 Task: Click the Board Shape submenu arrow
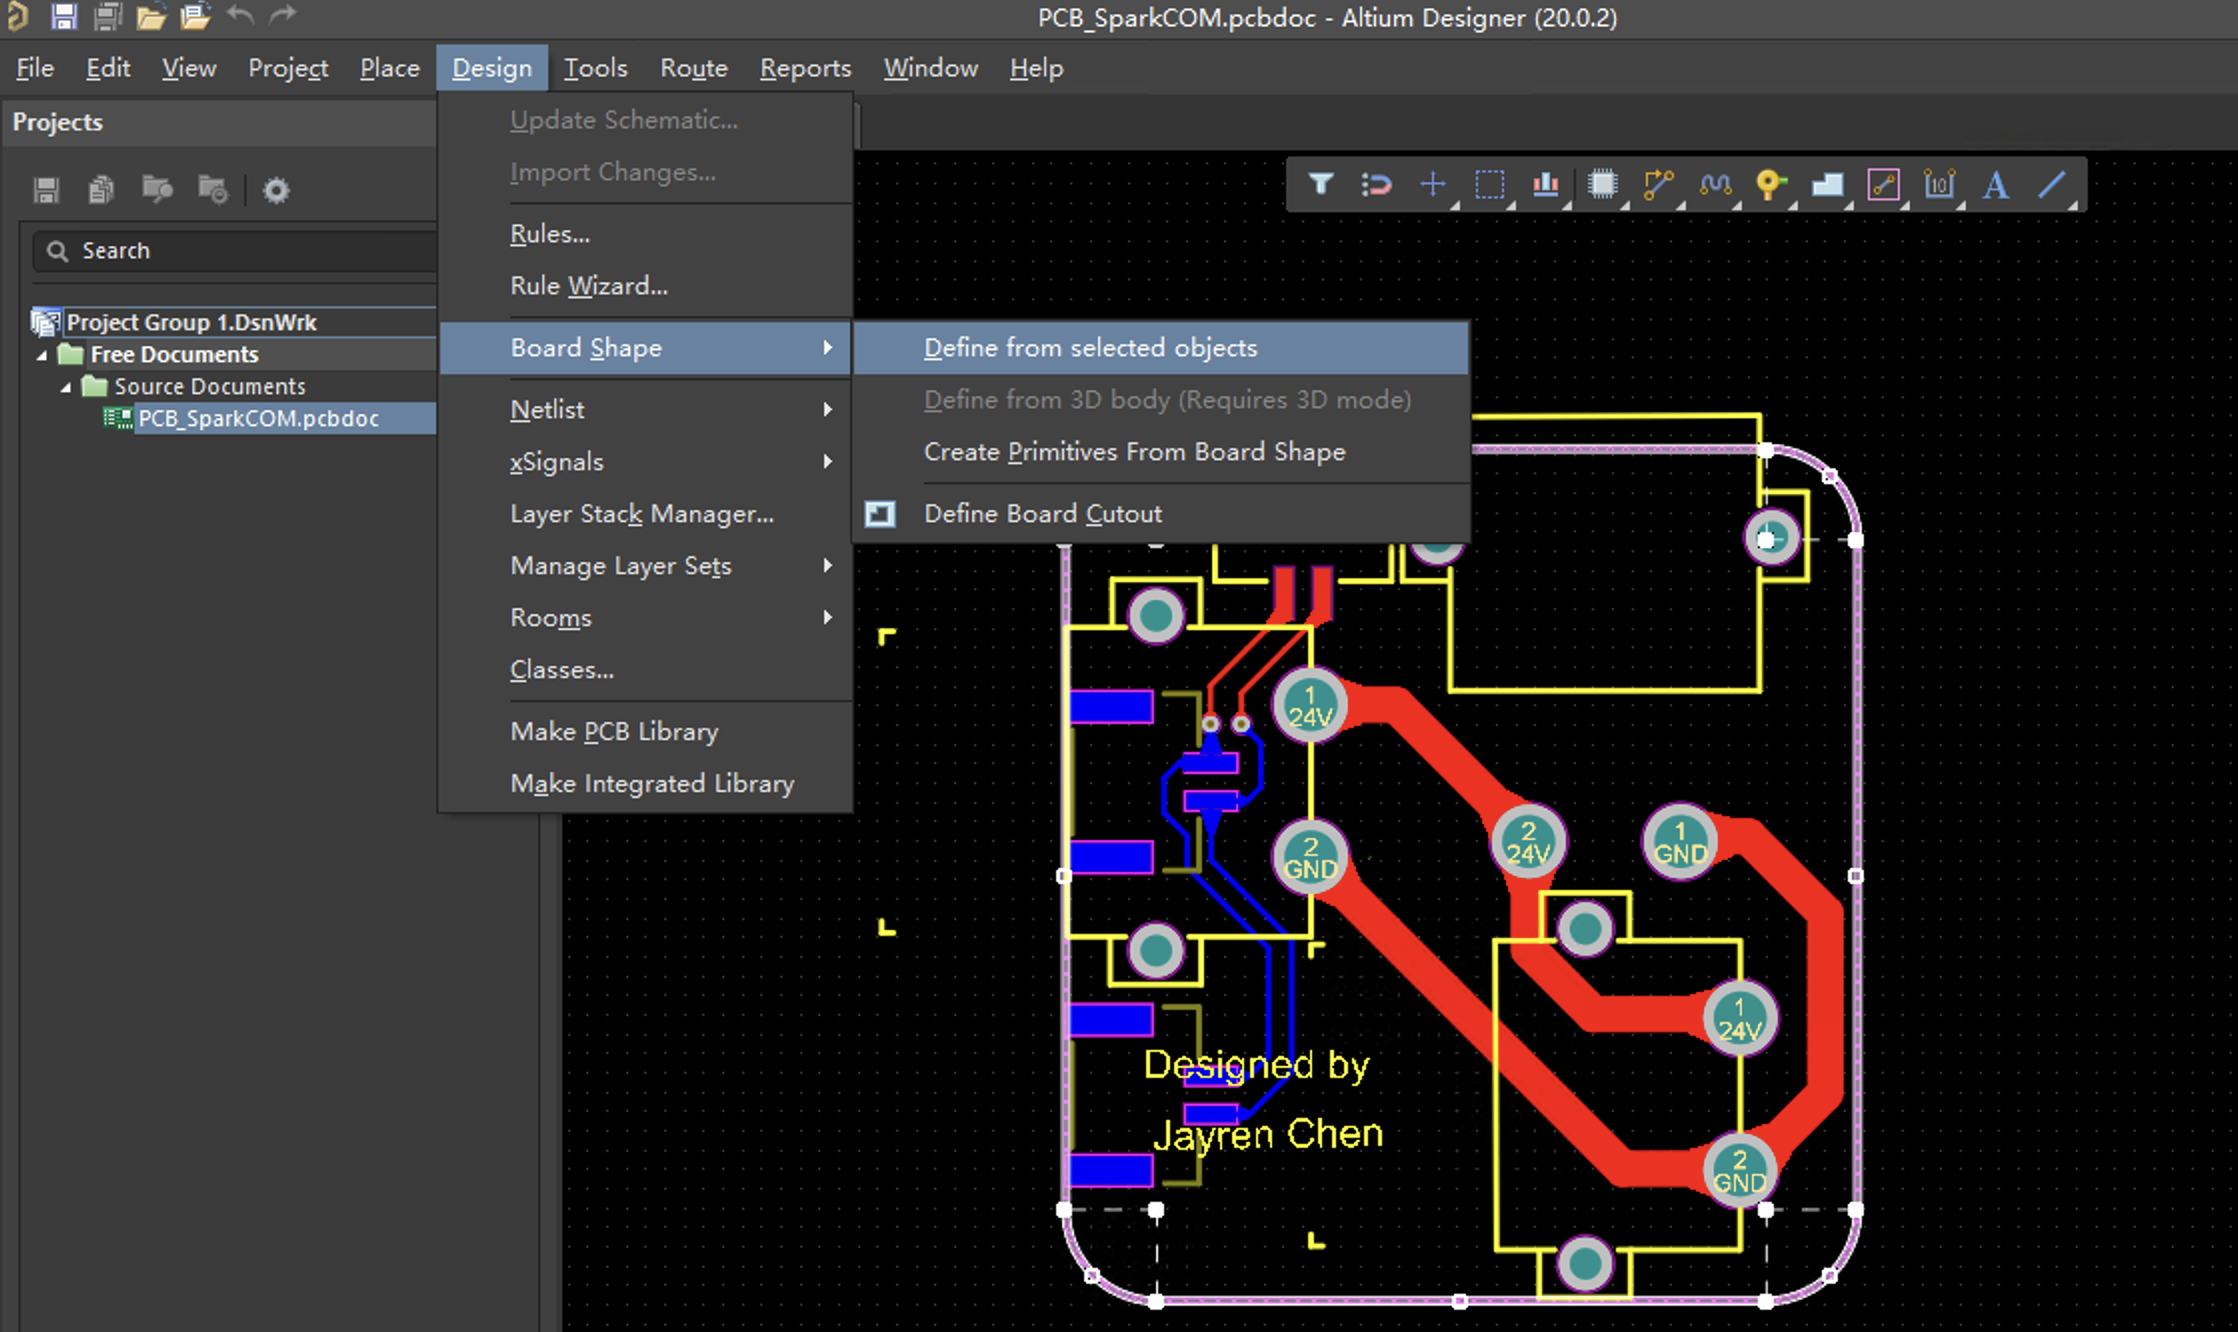pos(828,347)
